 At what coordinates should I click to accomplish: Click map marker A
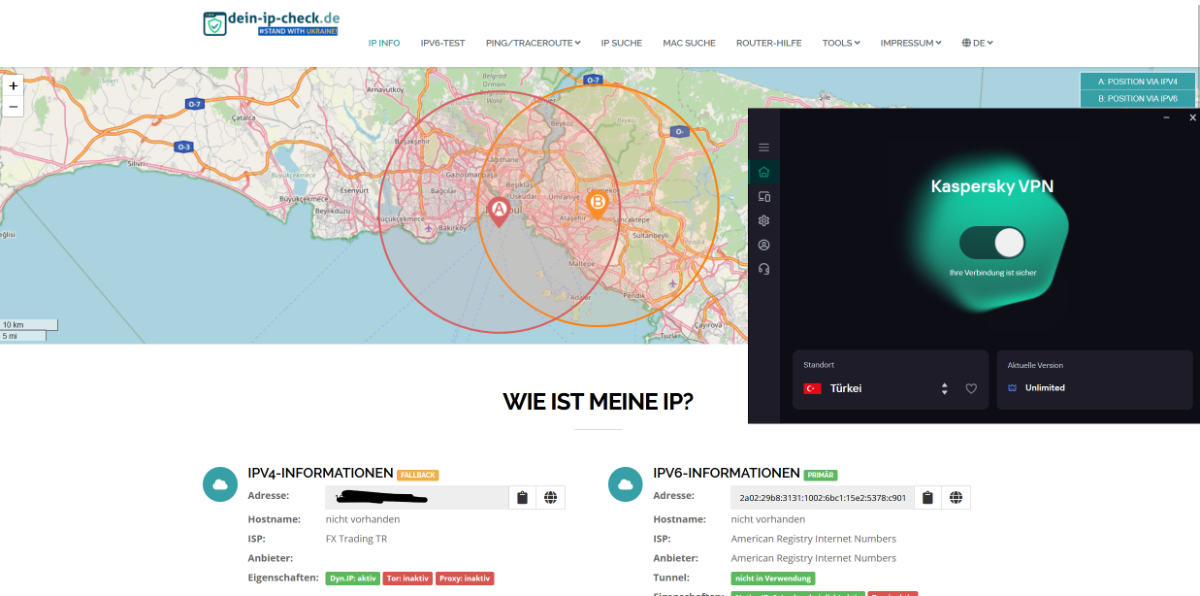click(497, 211)
